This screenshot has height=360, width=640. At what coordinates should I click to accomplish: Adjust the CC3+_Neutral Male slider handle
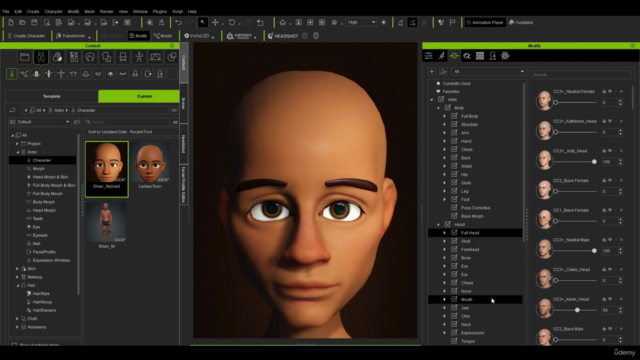pos(594,251)
